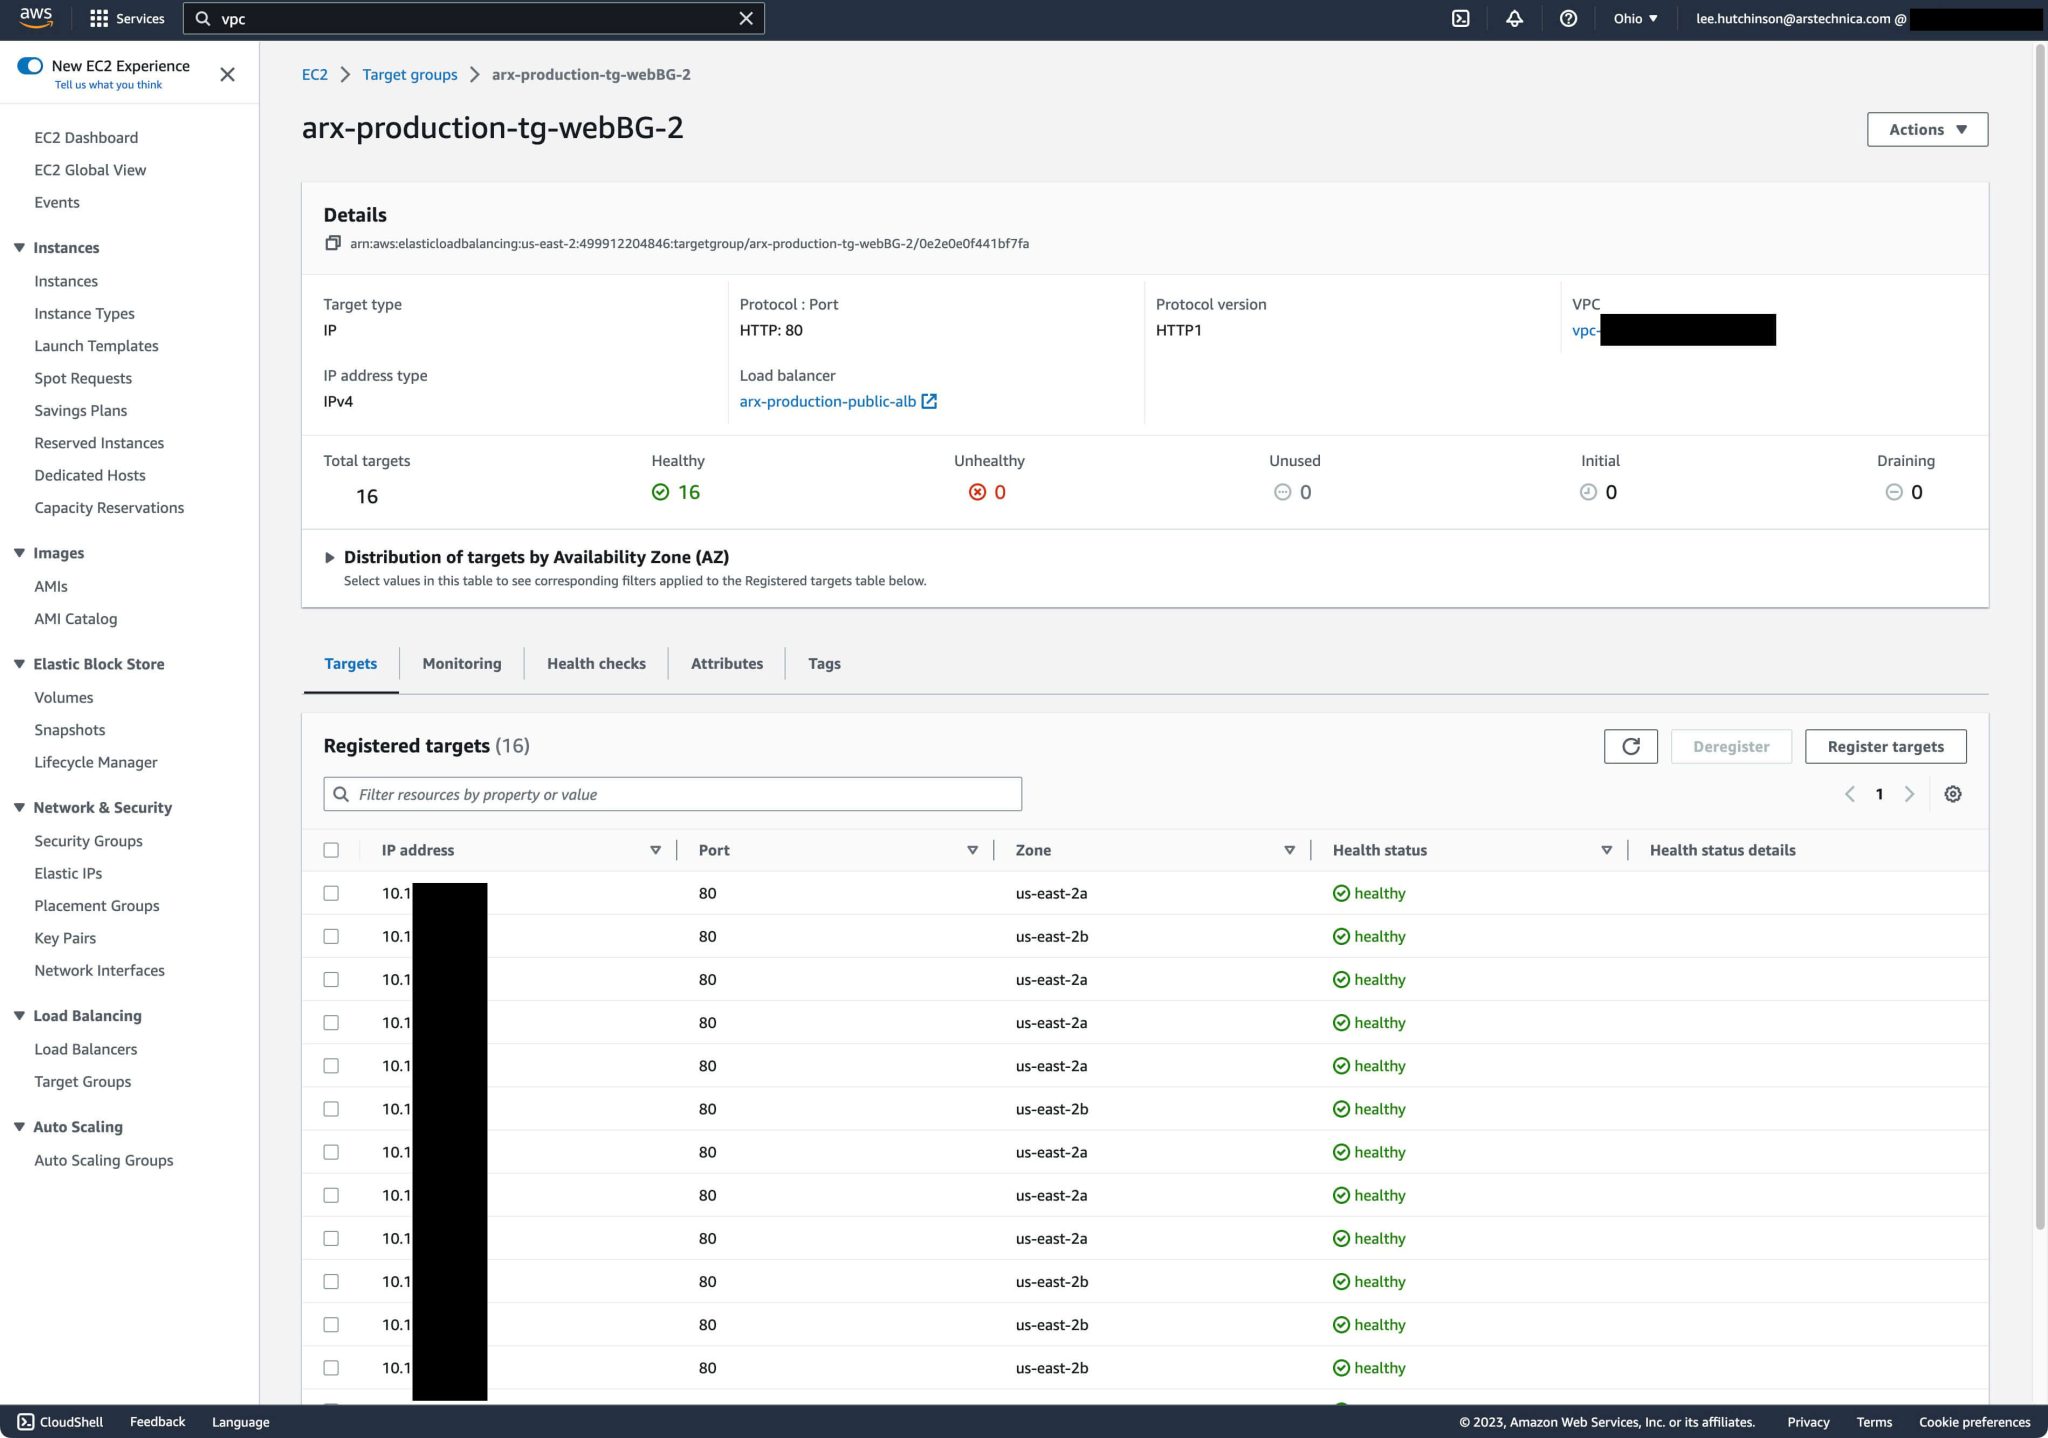
Task: Open the CloudShell icon in top bar
Action: tap(1461, 18)
